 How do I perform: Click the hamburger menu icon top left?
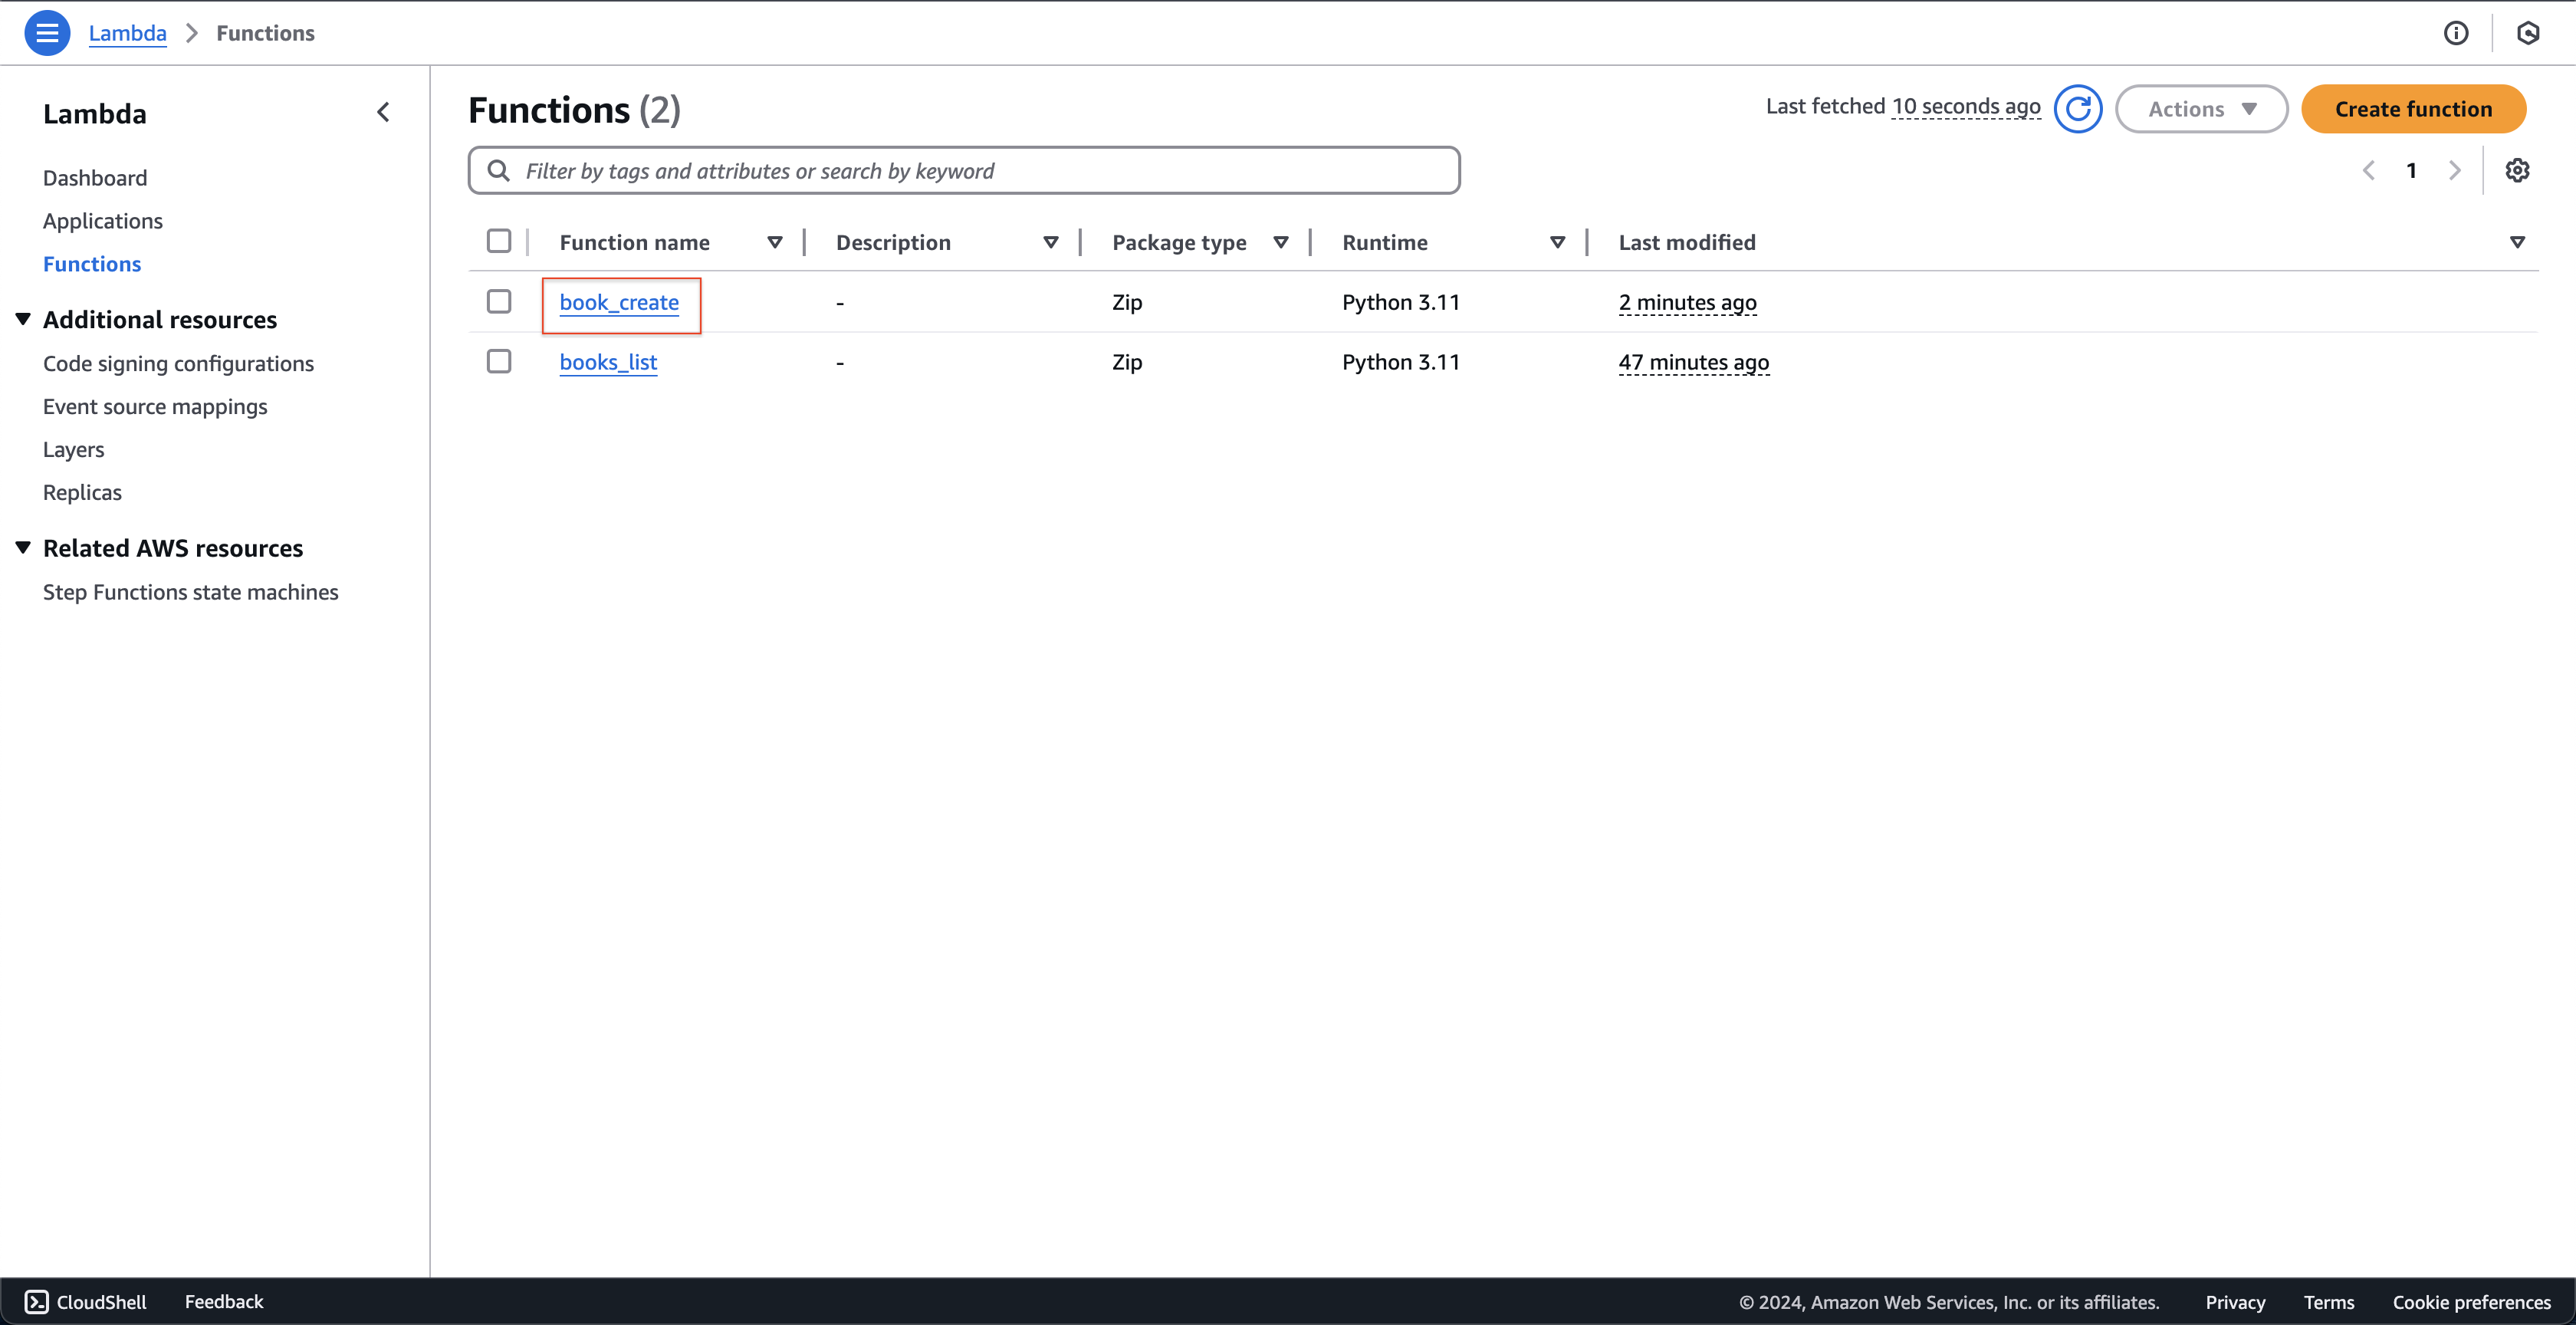[48, 32]
